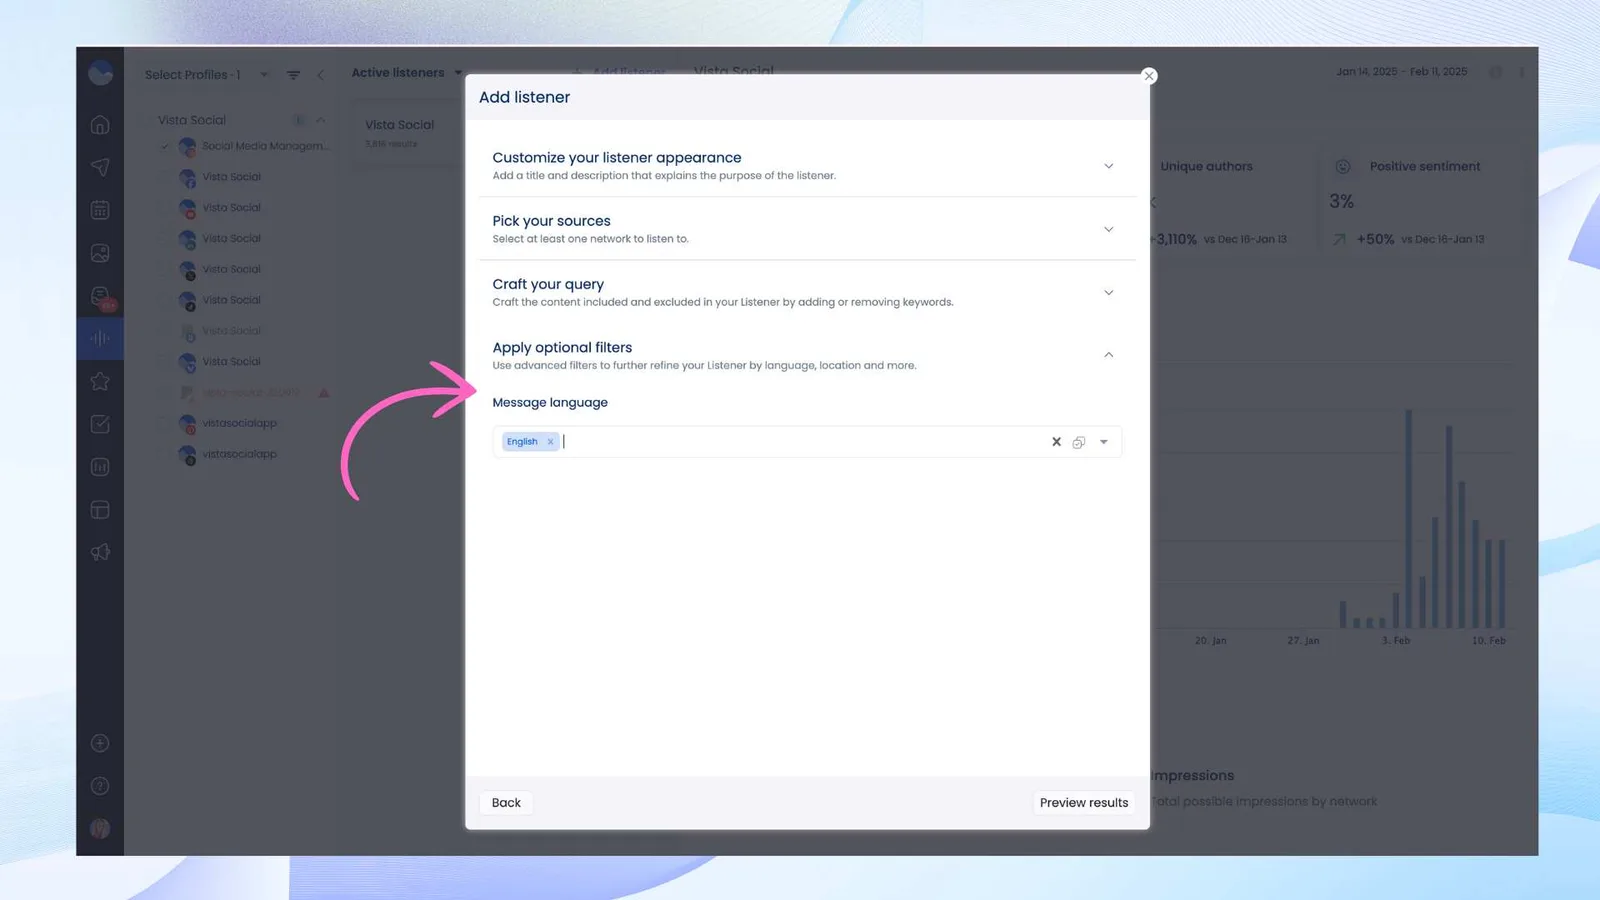Screen dimensions: 1600x900
Task: Click the select-all icon in language field
Action: point(1078,442)
